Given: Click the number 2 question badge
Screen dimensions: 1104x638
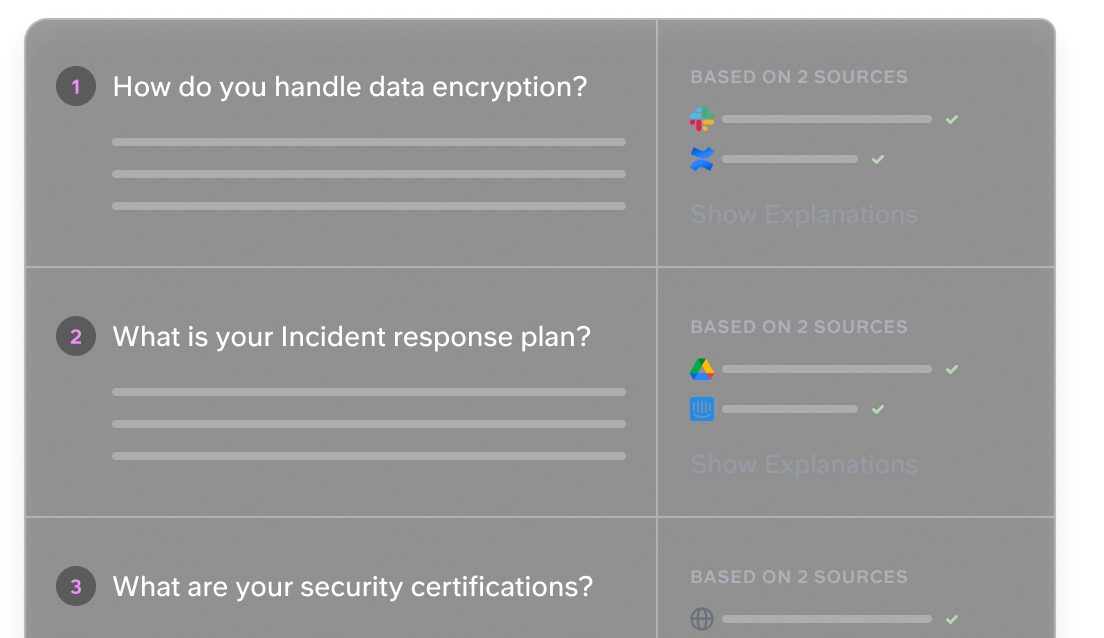Looking at the screenshot, I should (x=76, y=337).
